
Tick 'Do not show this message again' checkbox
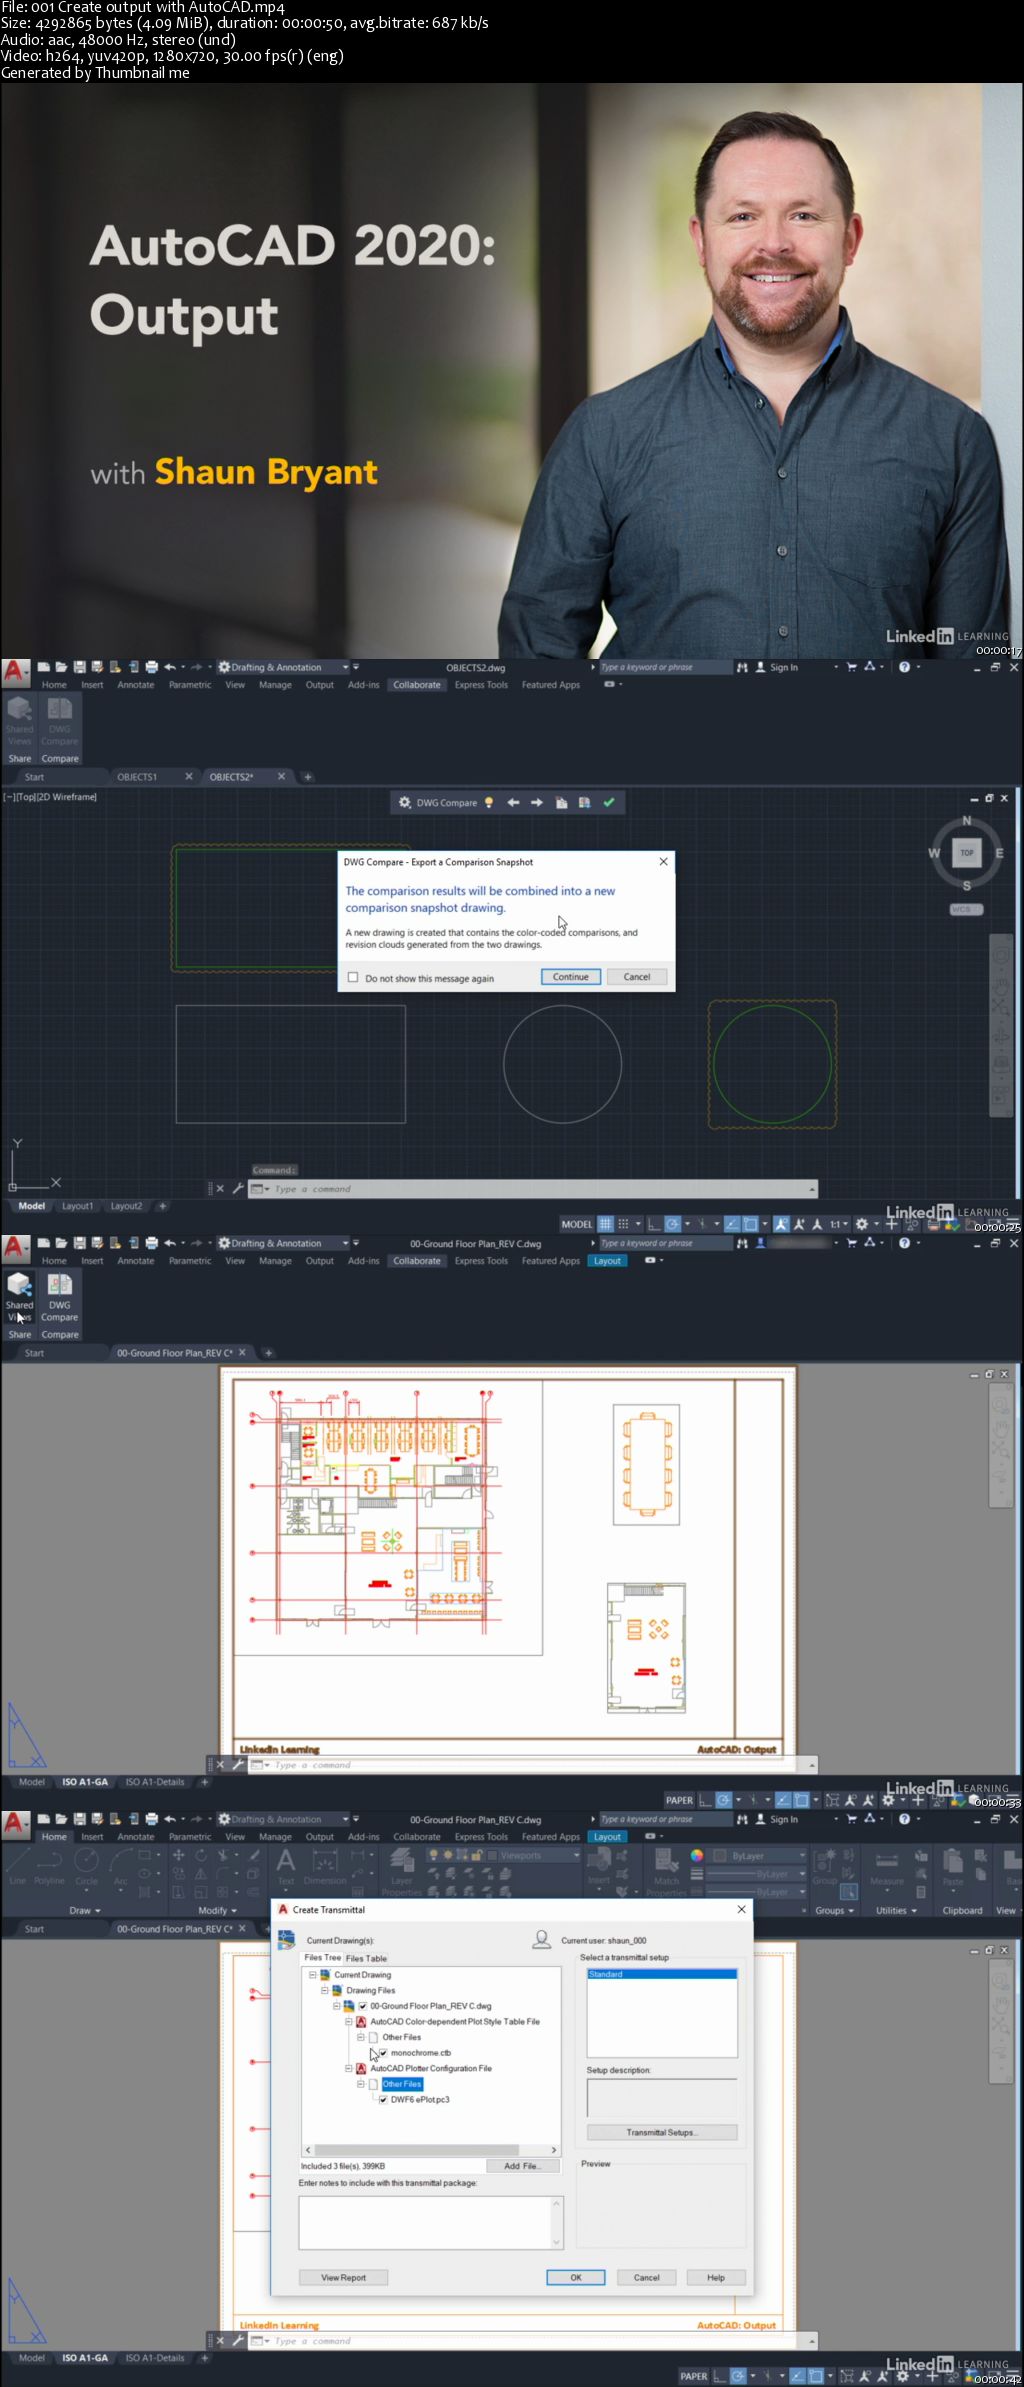353,978
